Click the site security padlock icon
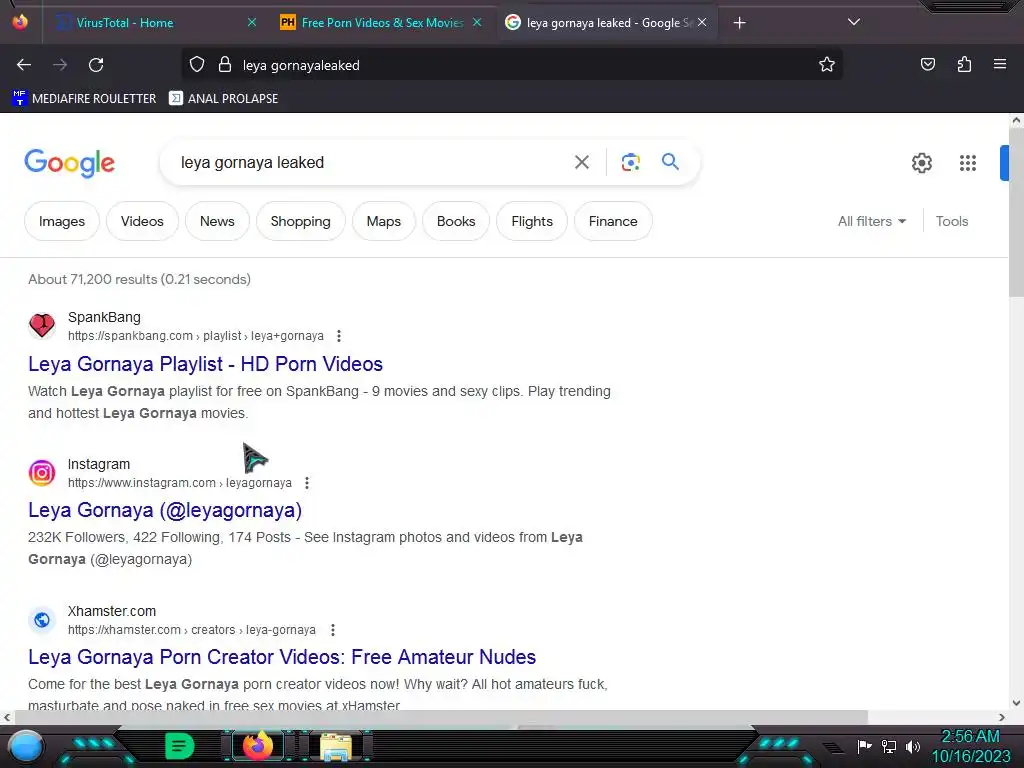This screenshot has width=1024, height=768. click(x=225, y=65)
